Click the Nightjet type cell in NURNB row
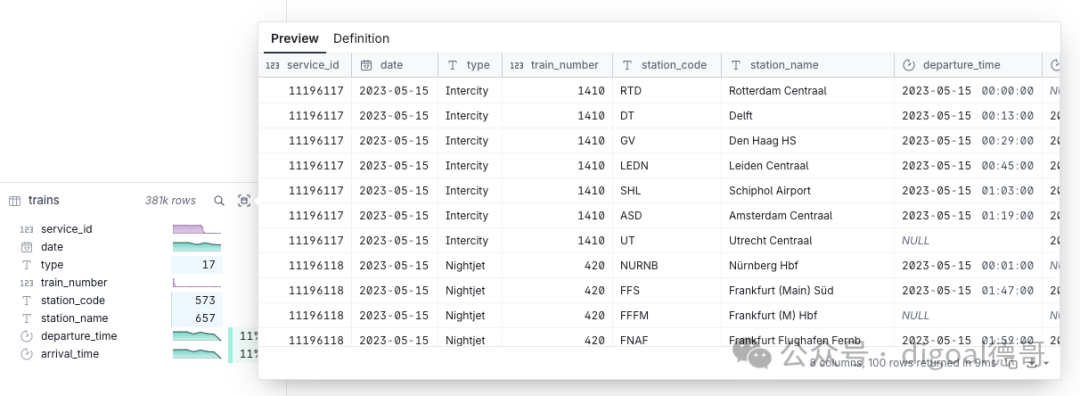Viewport: 1080px width, 396px height. (x=470, y=265)
